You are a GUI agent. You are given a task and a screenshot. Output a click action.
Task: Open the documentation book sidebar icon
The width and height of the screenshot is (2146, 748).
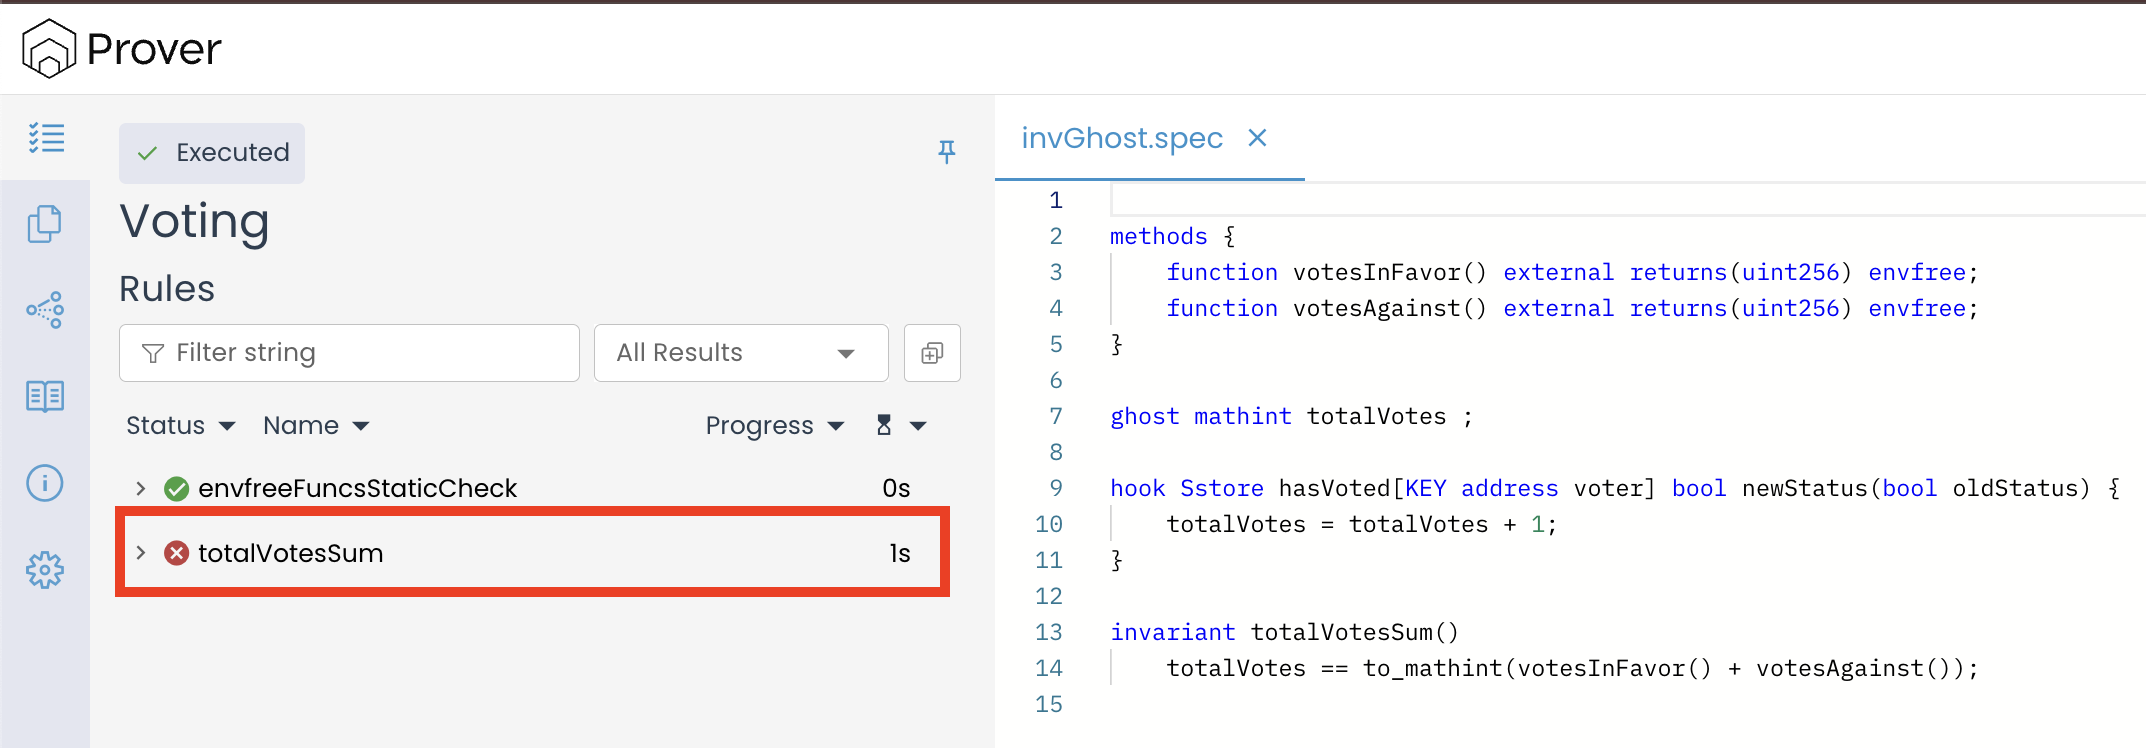pos(45,397)
